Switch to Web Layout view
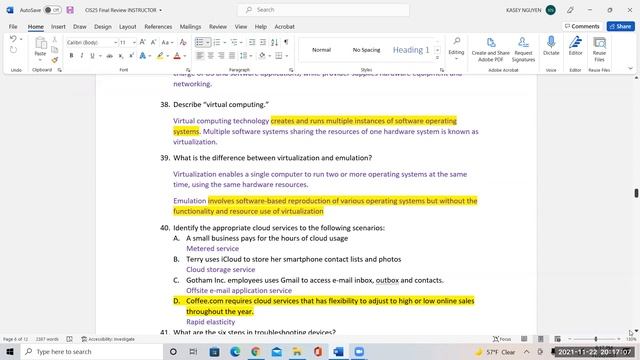The width and height of the screenshot is (640, 360). pyautogui.click(x=557, y=339)
